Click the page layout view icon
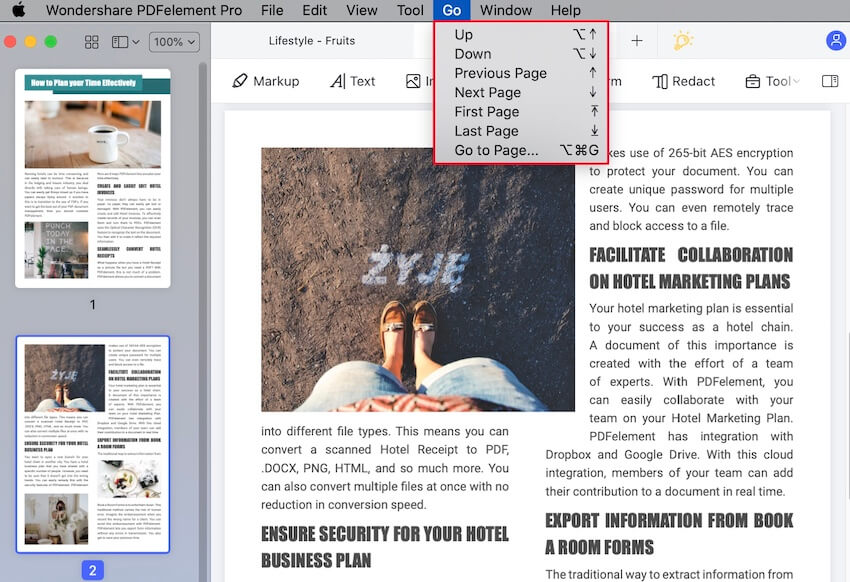This screenshot has height=582, width=850. [120, 42]
